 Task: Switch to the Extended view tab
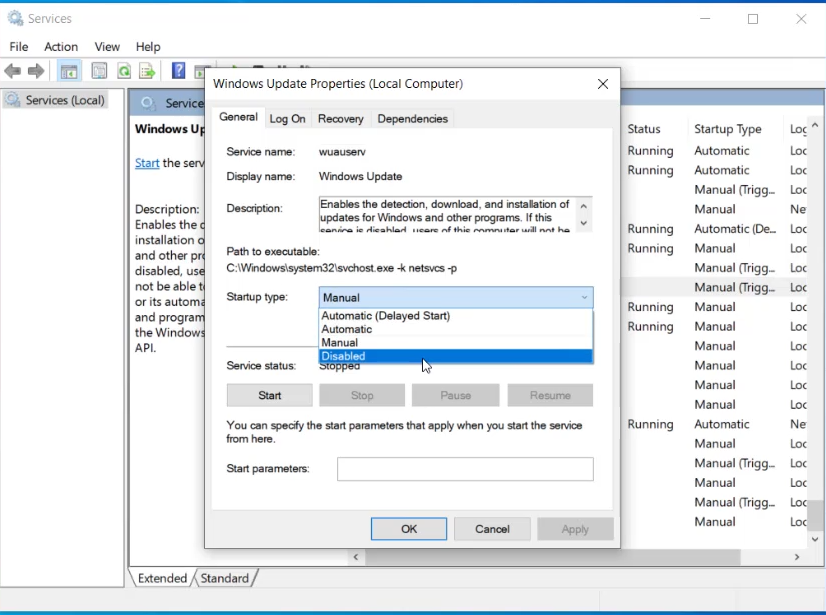[x=162, y=578]
